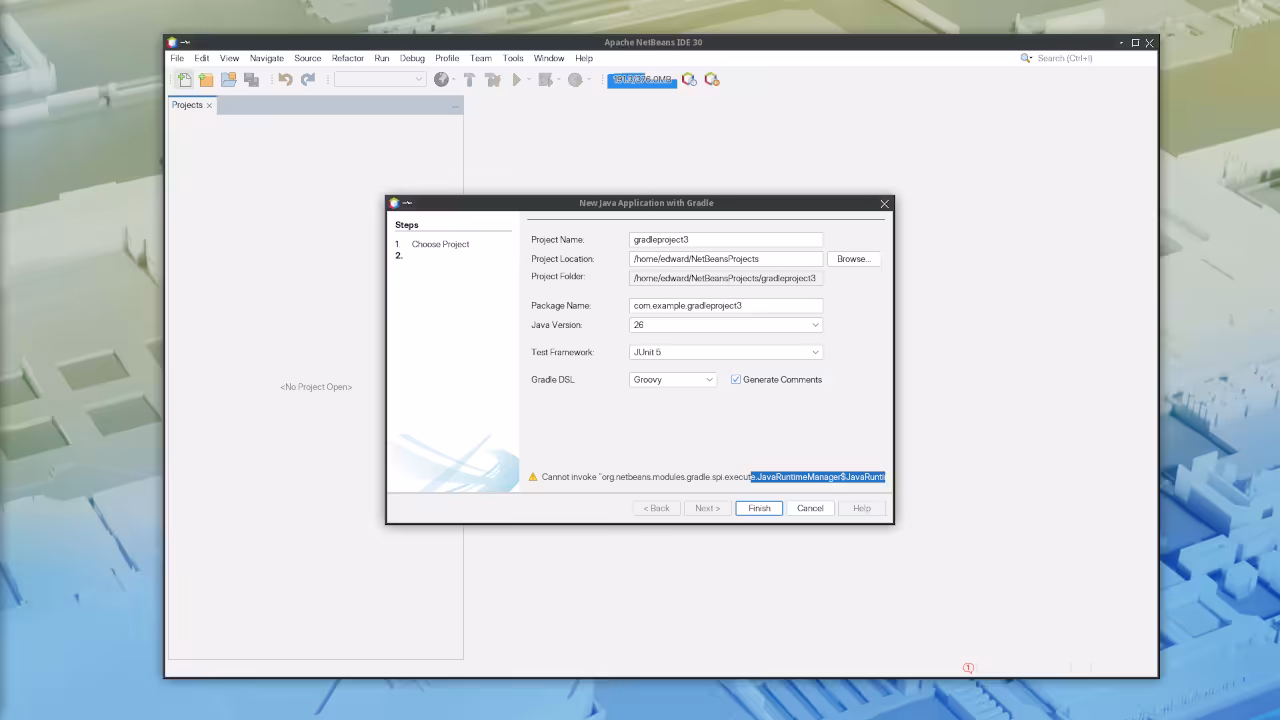
Task: Open the Window menu
Action: click(549, 58)
